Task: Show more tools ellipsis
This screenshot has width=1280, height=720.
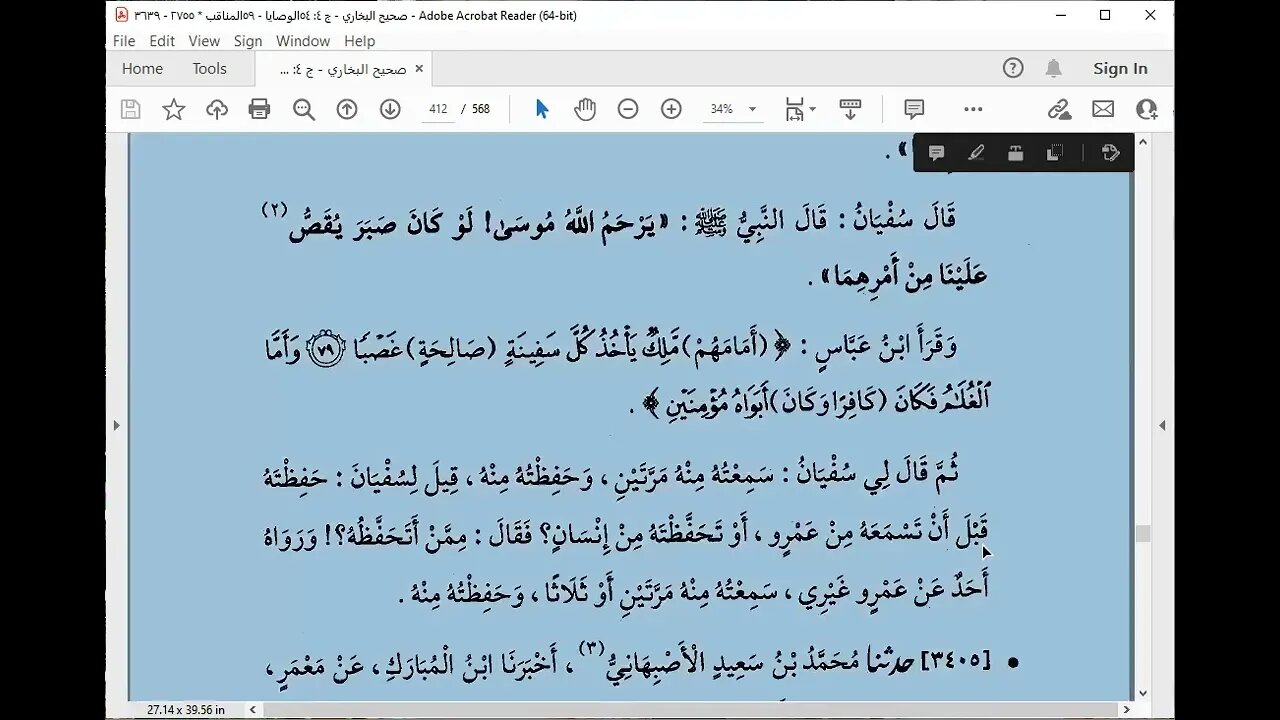Action: pos(973,109)
